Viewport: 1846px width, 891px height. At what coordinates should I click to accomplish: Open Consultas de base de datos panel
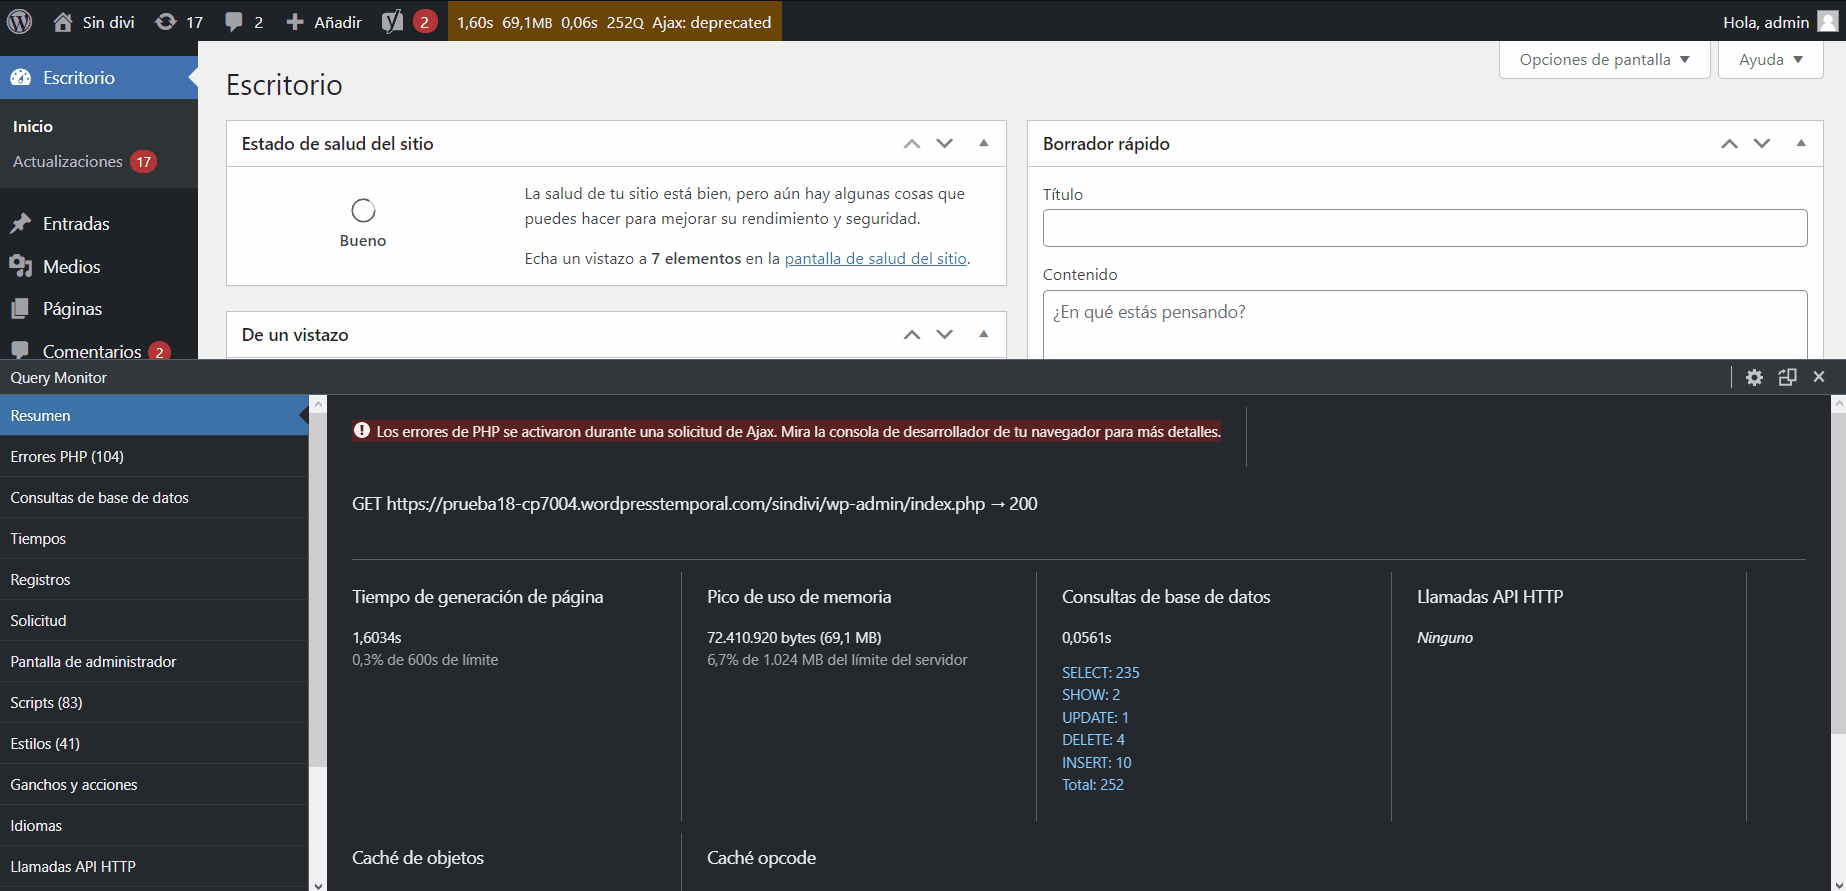click(x=99, y=498)
